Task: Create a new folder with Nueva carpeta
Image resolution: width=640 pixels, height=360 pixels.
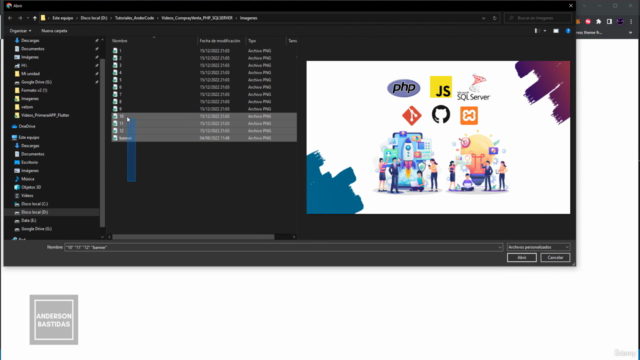Action: click(x=54, y=31)
